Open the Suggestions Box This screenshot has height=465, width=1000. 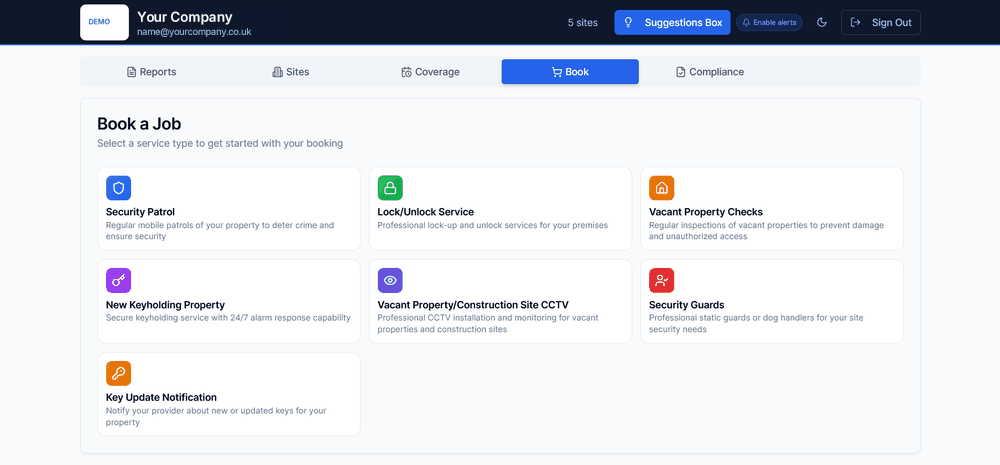672,22
